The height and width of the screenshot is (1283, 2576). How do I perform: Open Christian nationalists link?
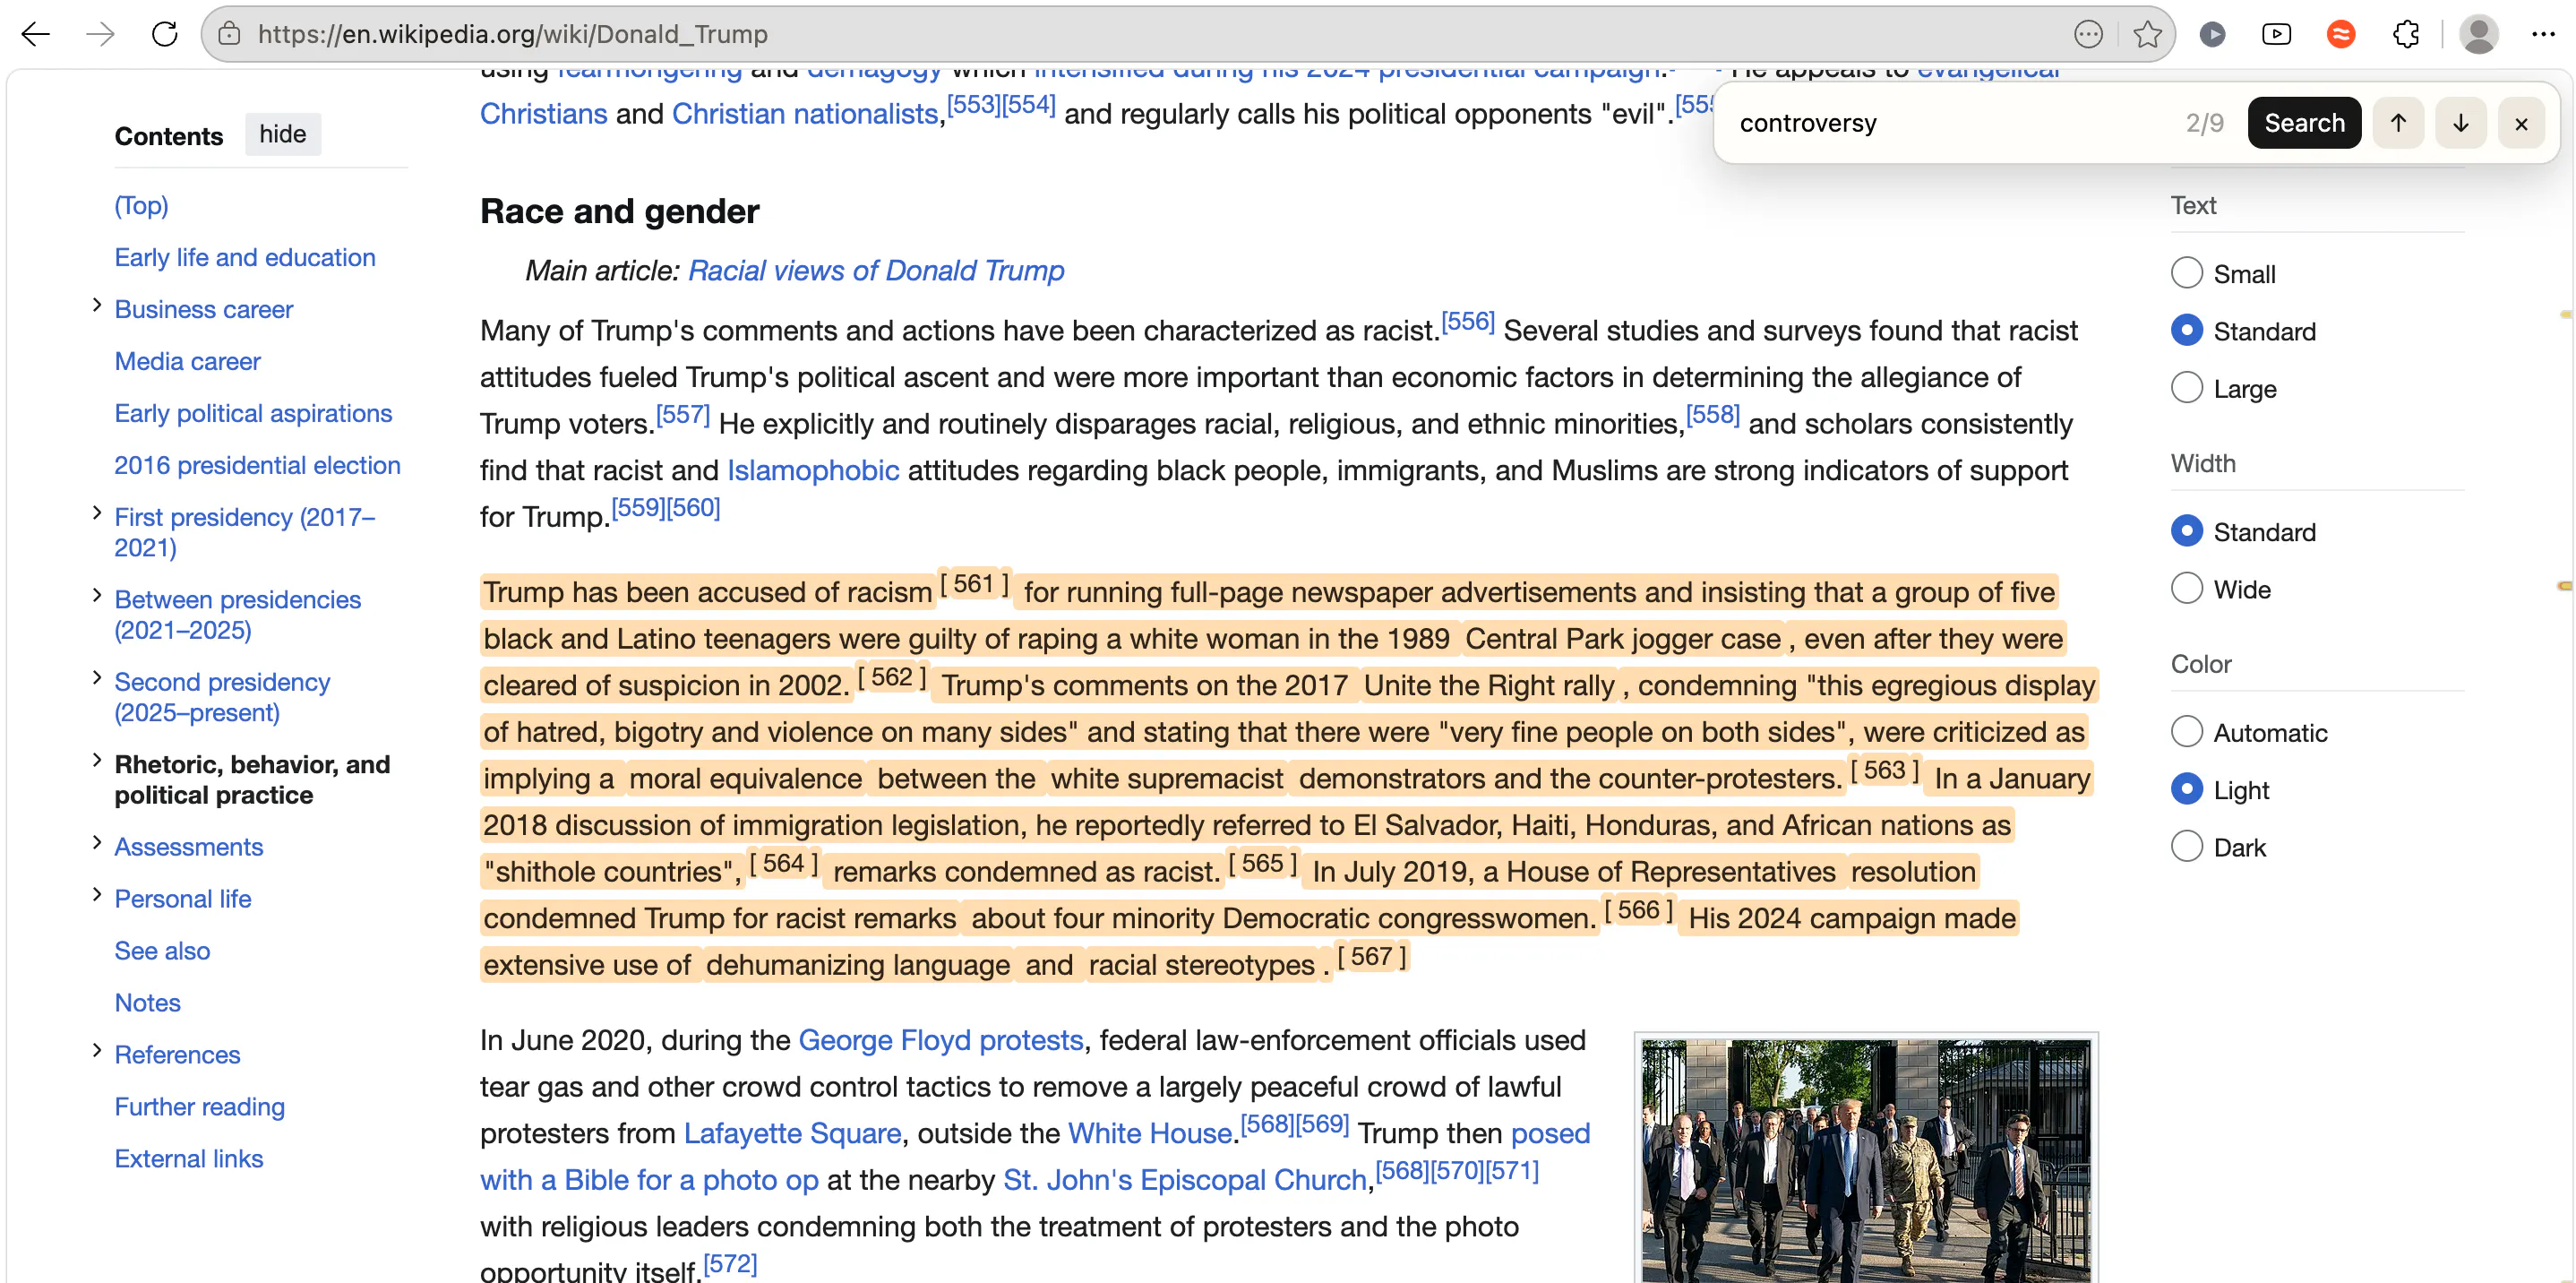point(805,114)
